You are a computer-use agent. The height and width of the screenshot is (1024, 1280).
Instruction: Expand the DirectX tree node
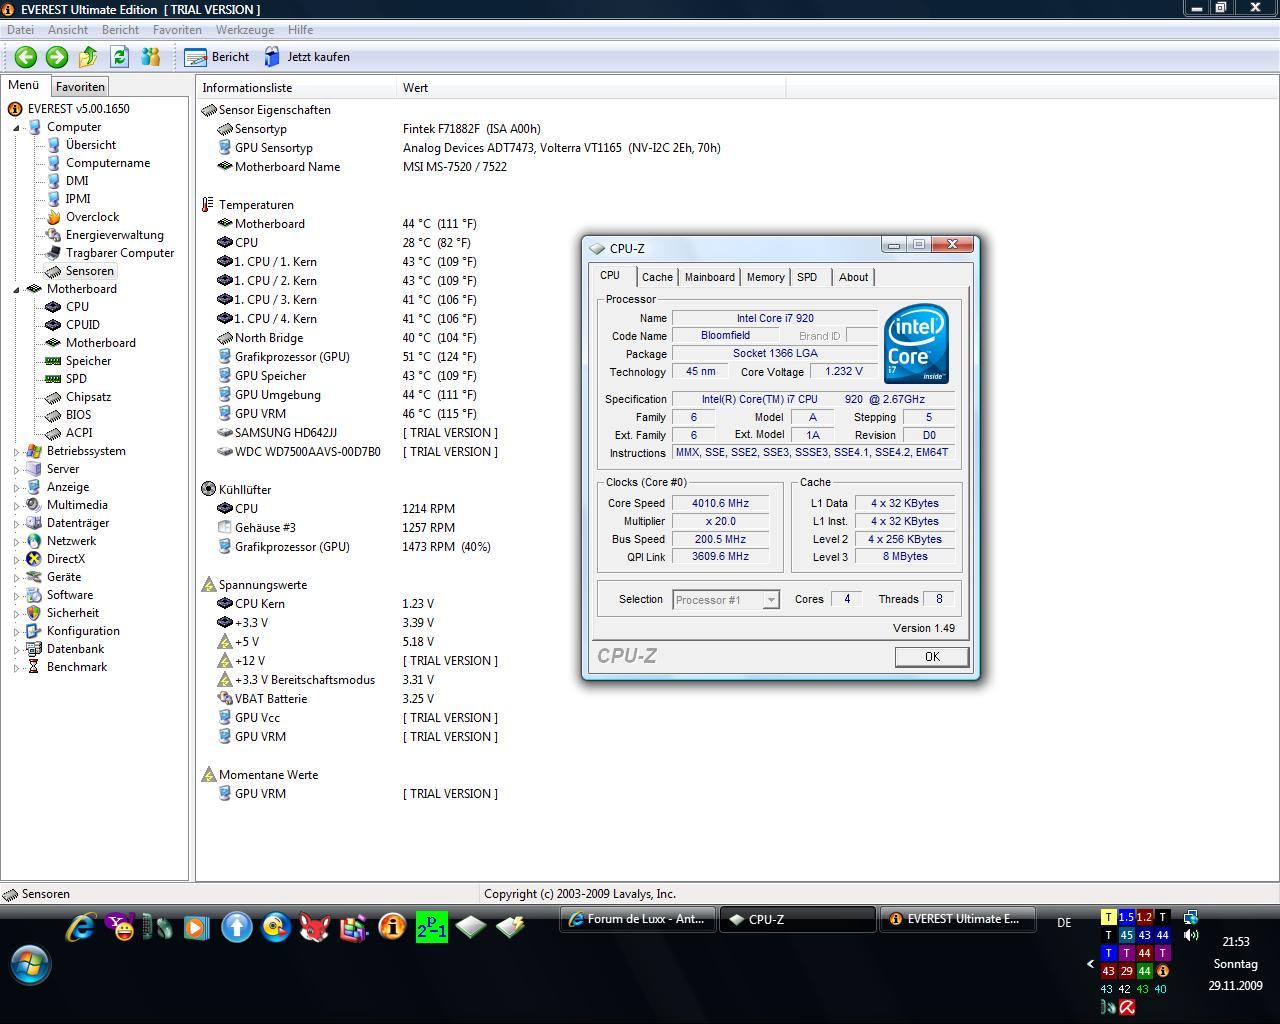tap(16, 560)
